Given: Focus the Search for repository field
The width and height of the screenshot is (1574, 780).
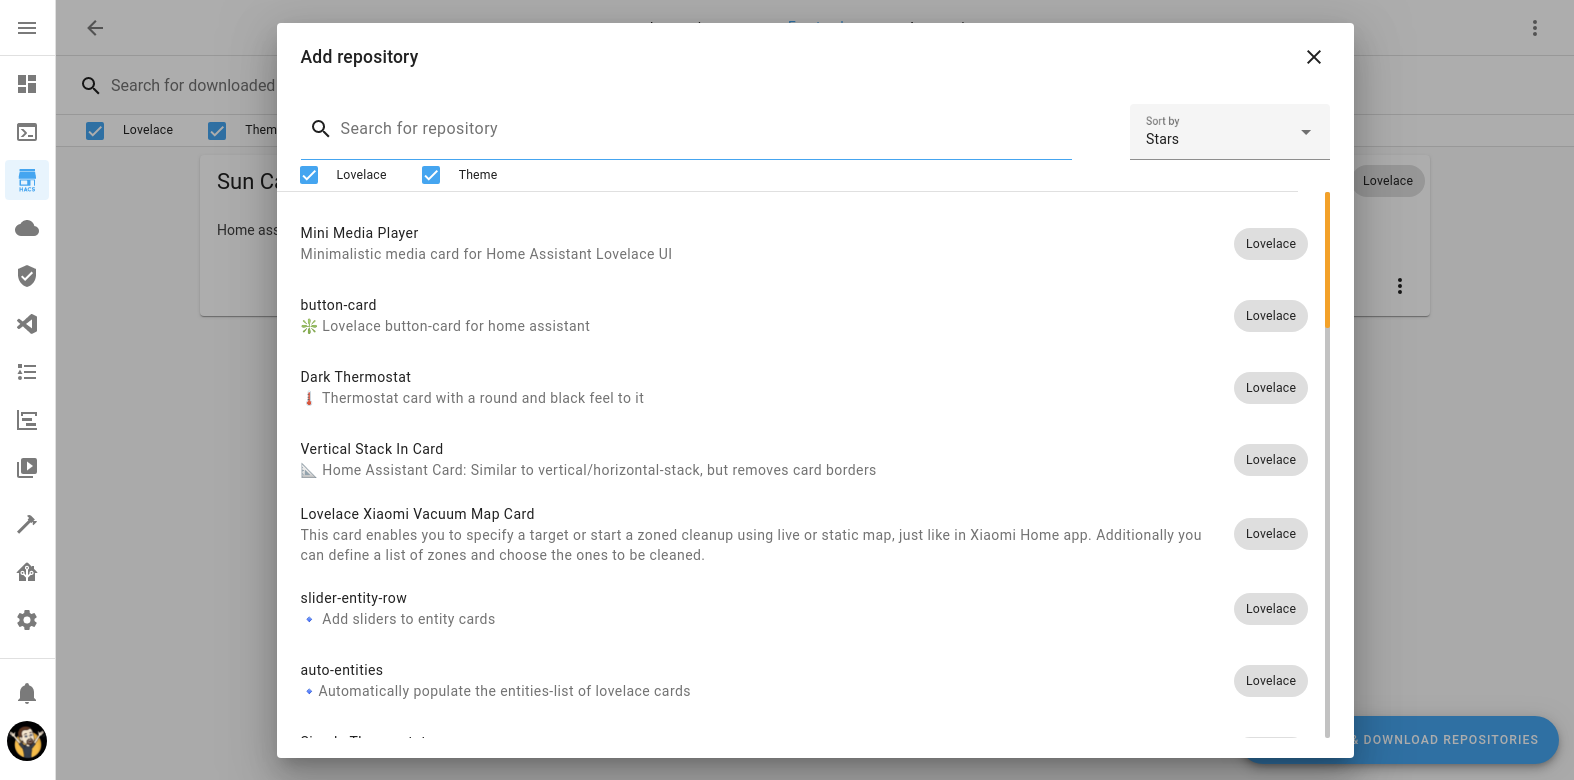Looking at the screenshot, I should [x=686, y=129].
